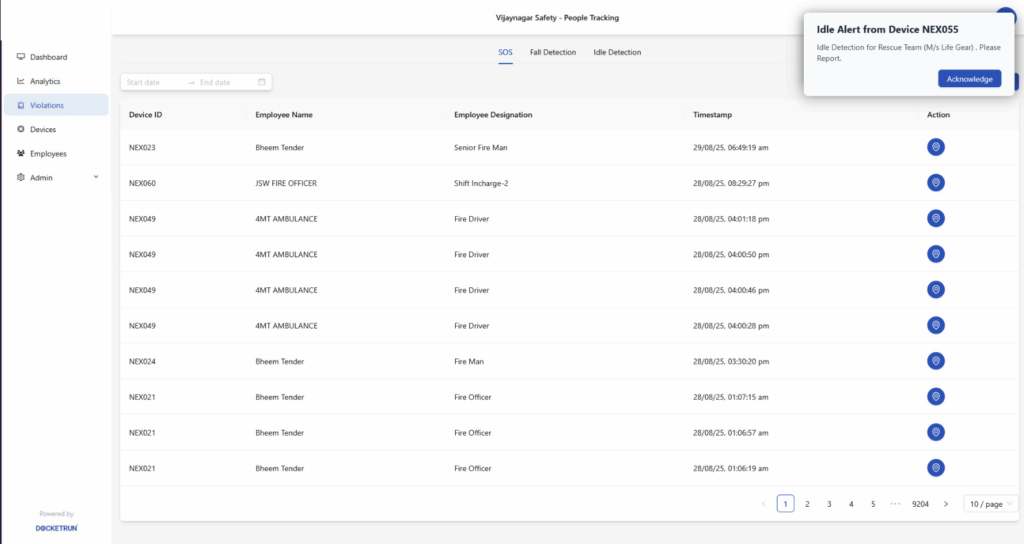Go to page 3 of results
Image resolution: width=1024 pixels, height=544 pixels.
pos(829,504)
